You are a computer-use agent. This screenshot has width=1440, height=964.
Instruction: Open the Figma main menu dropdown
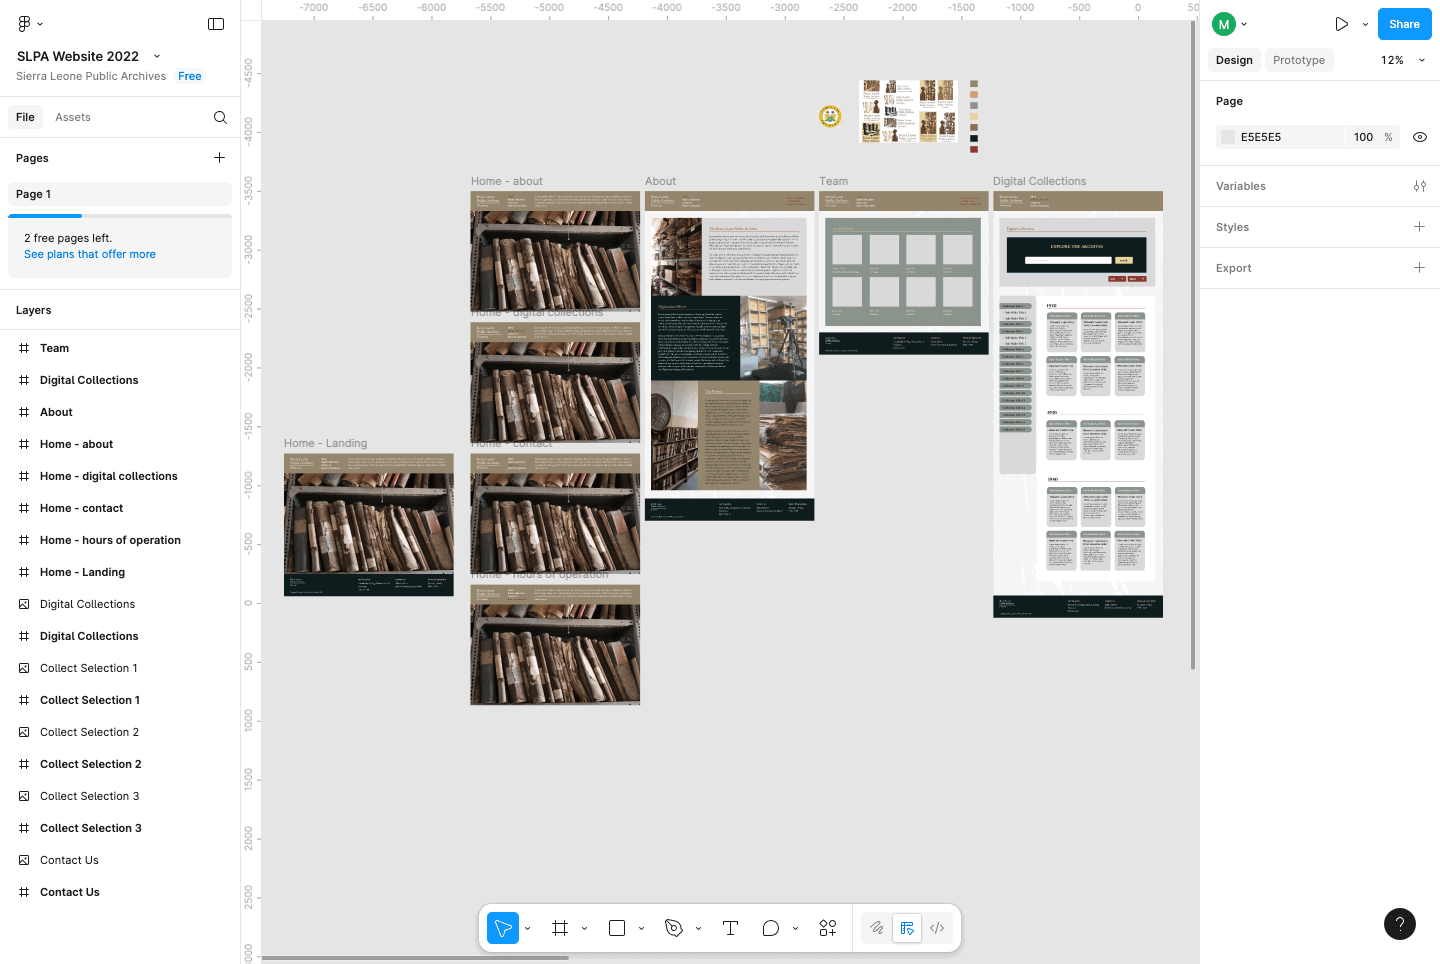[x=30, y=24]
